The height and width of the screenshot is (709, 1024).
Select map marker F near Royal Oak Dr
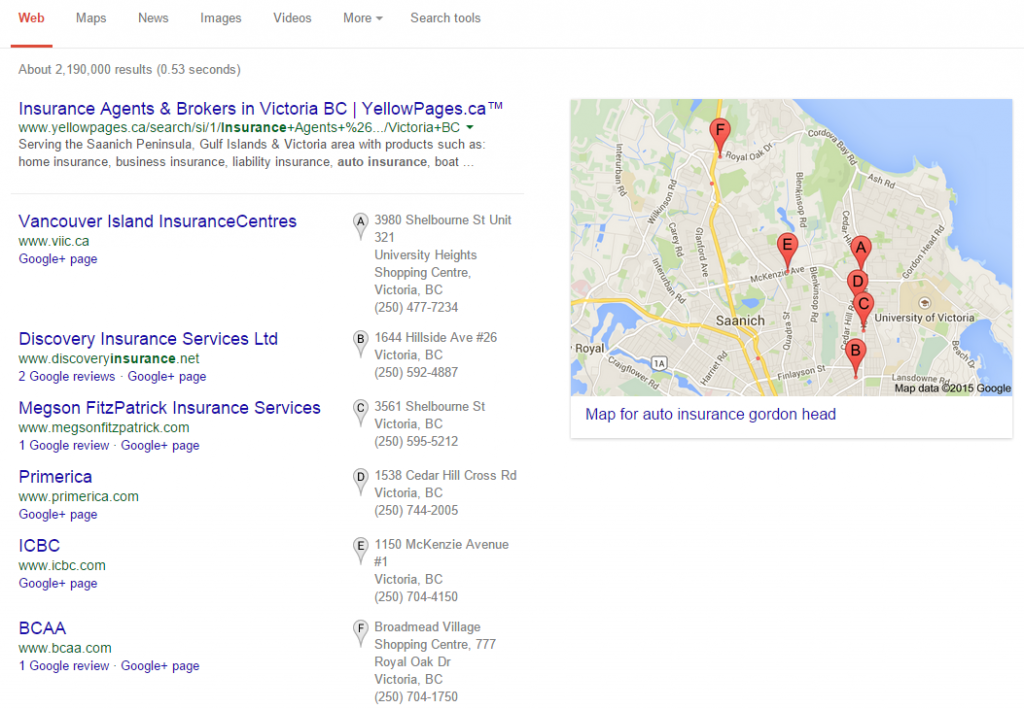click(719, 130)
